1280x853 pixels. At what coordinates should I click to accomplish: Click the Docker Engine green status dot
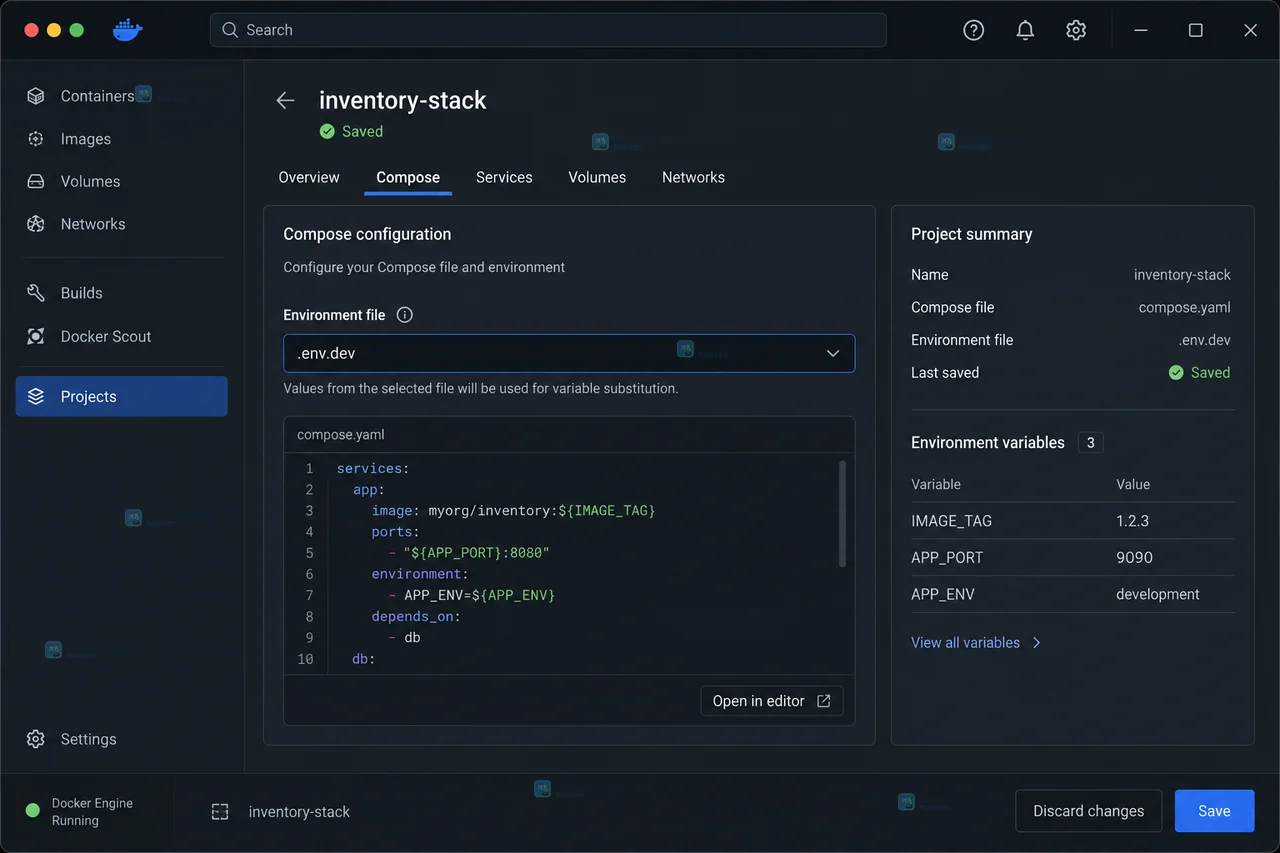32,811
